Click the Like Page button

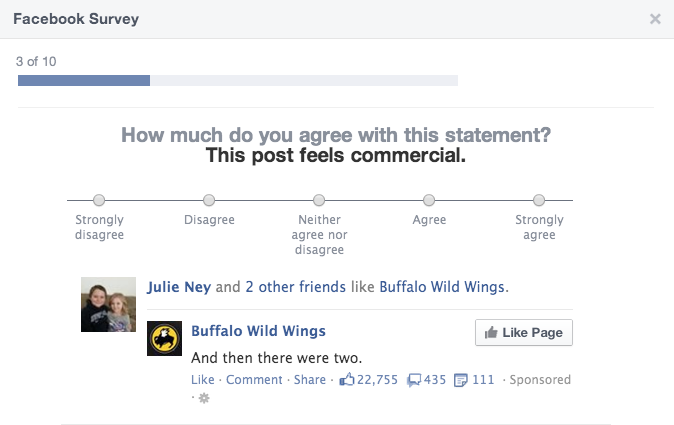524,332
